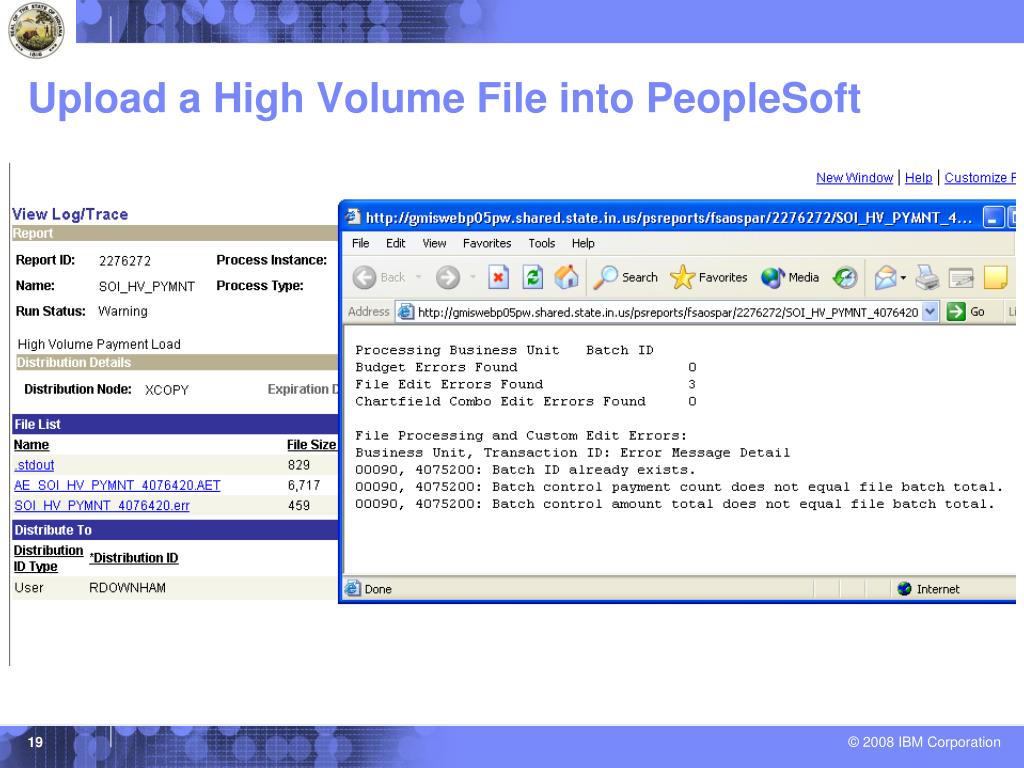
Task: Click the Stop loading red X icon
Action: (498, 278)
